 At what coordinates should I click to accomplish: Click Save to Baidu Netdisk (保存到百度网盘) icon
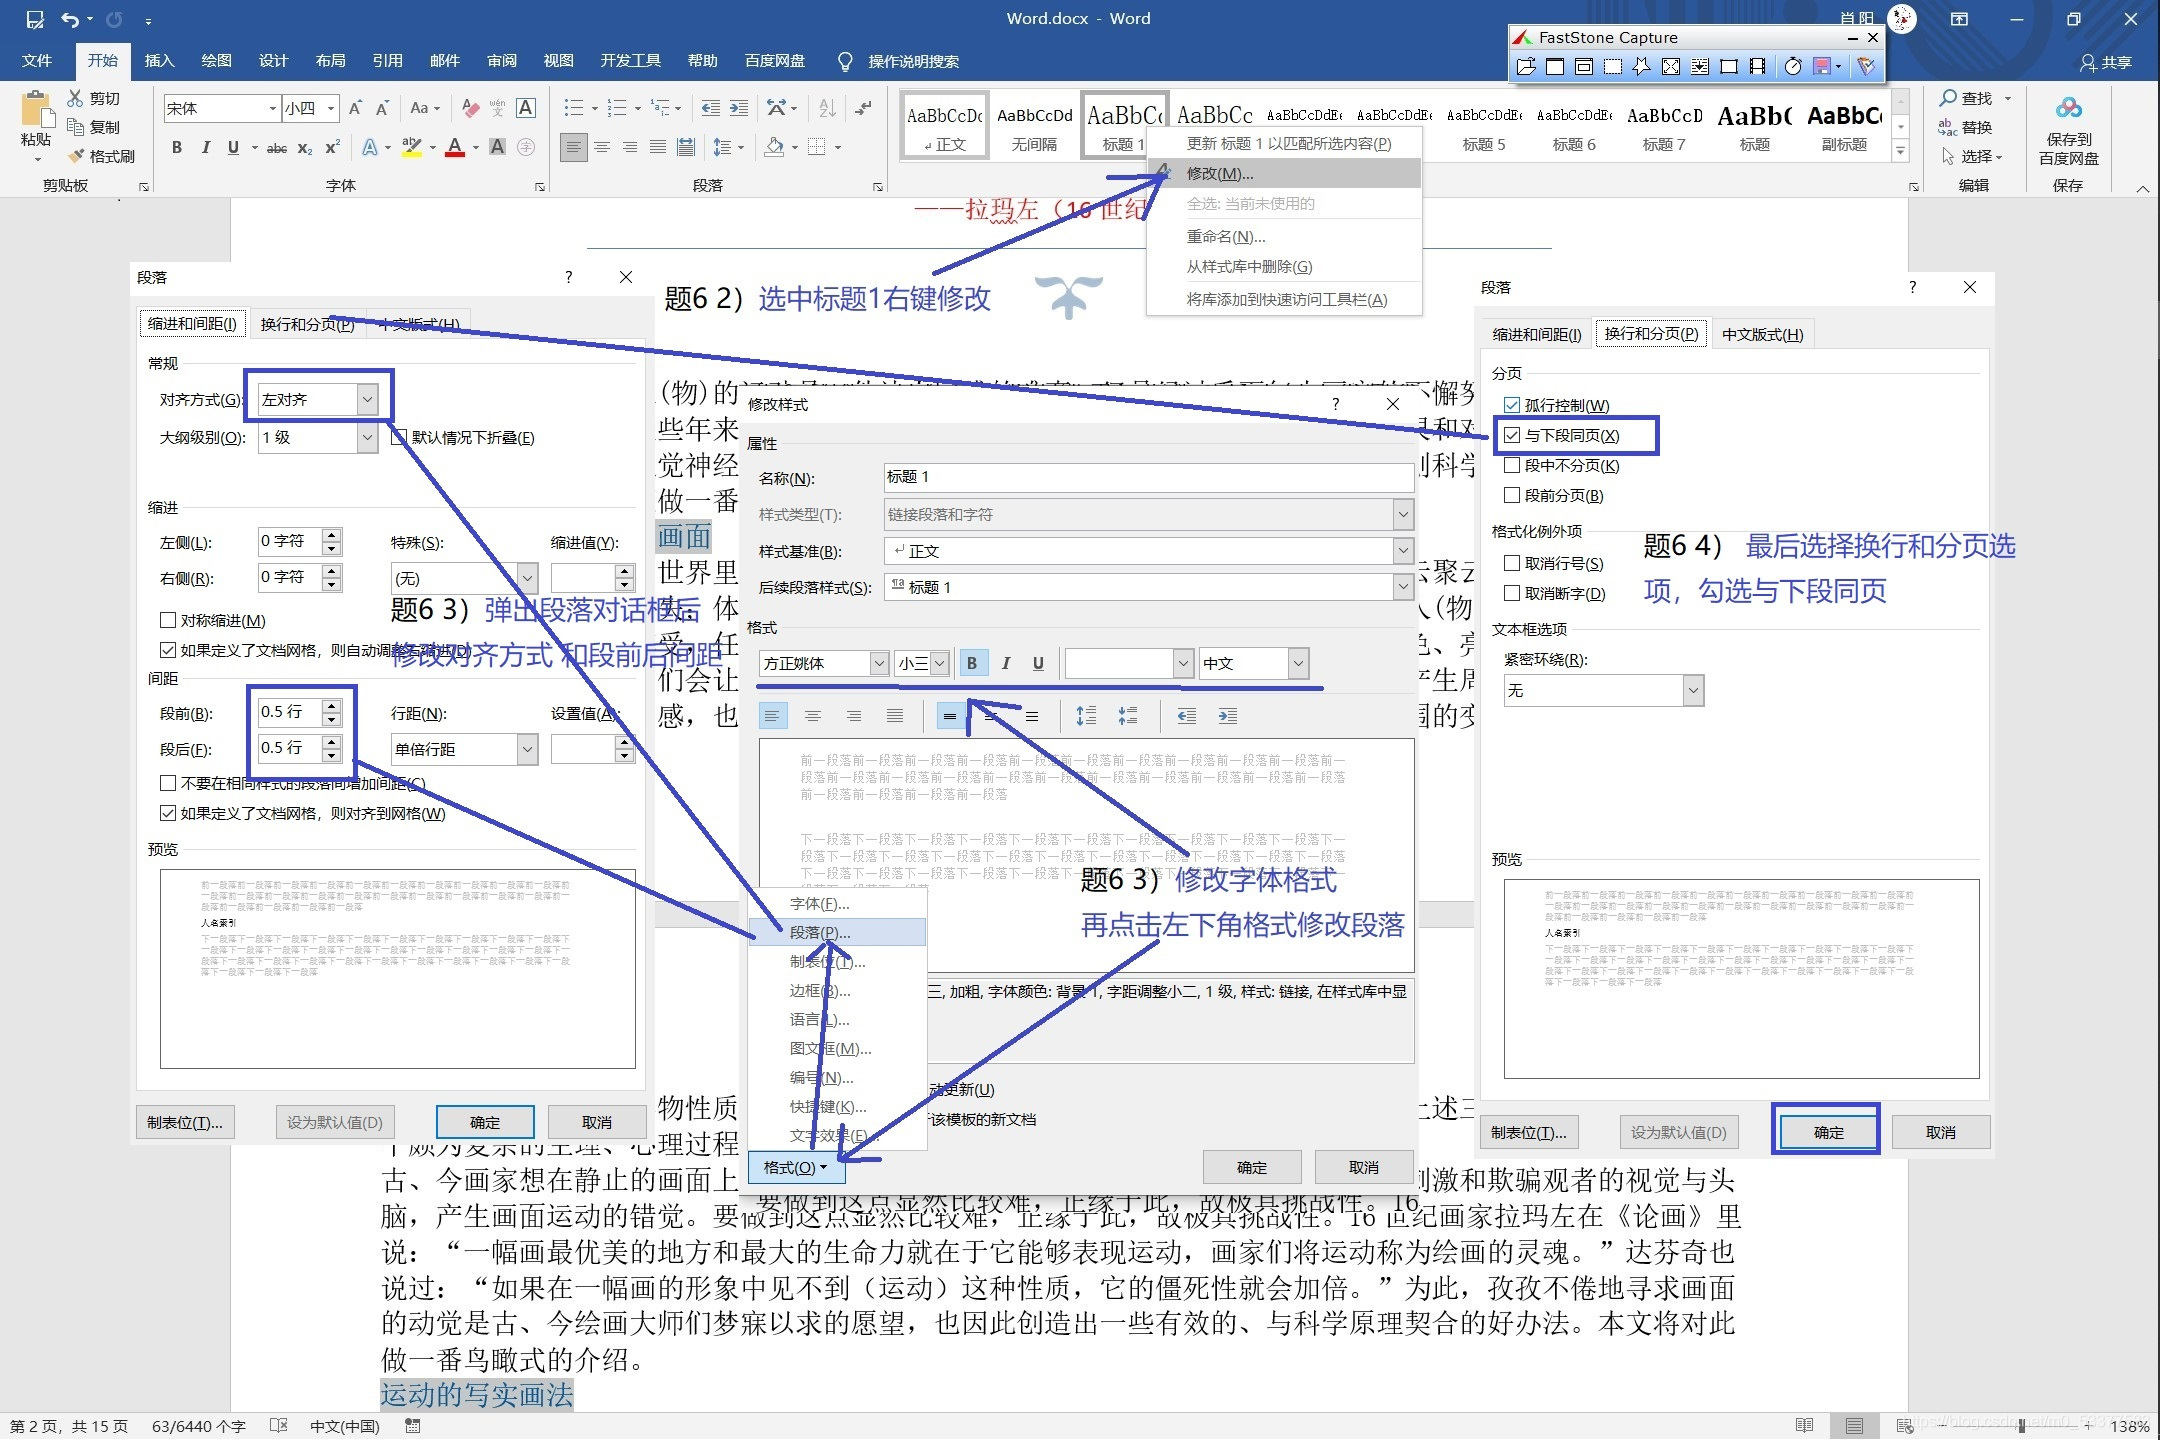[2068, 130]
